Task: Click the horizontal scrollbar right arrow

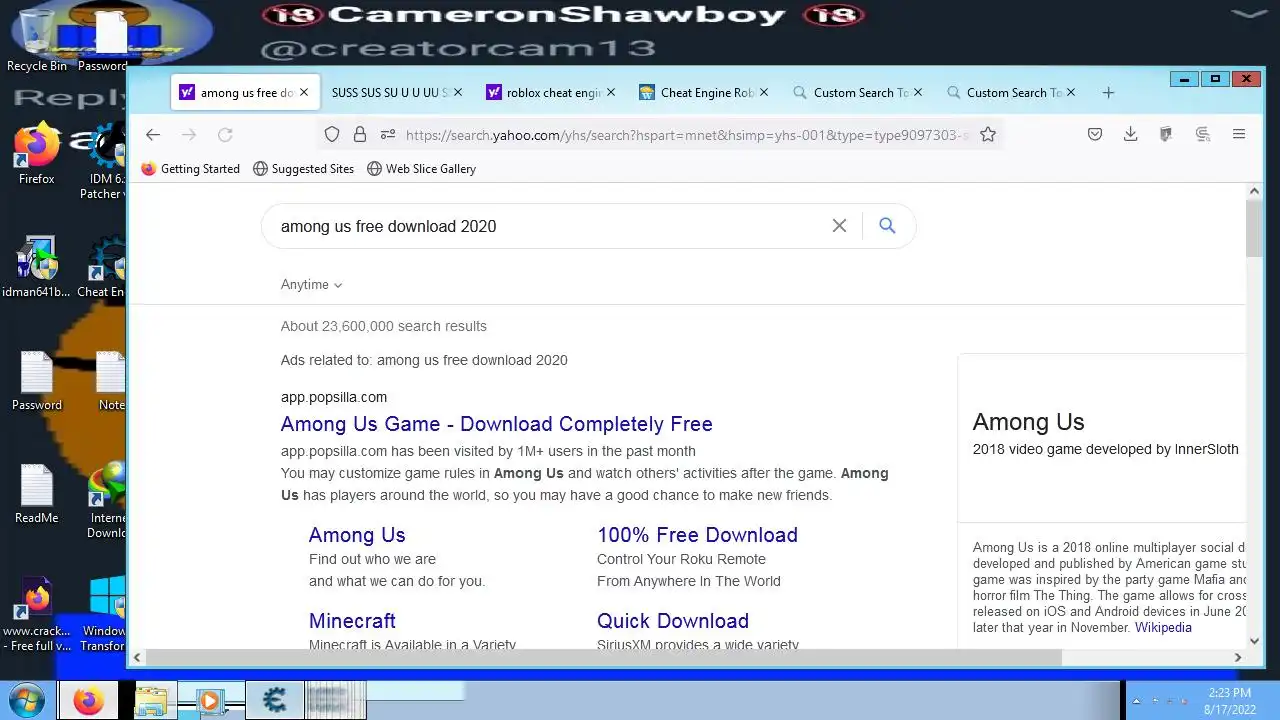Action: [1237, 657]
